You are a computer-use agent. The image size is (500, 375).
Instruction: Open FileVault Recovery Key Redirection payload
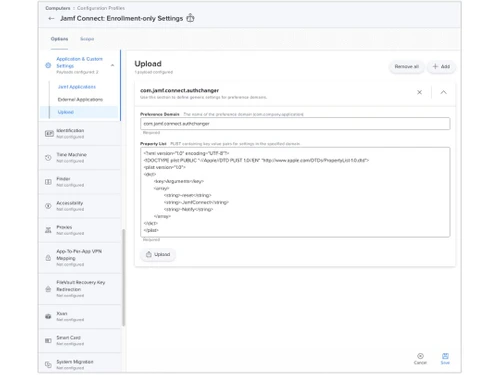coord(80,289)
